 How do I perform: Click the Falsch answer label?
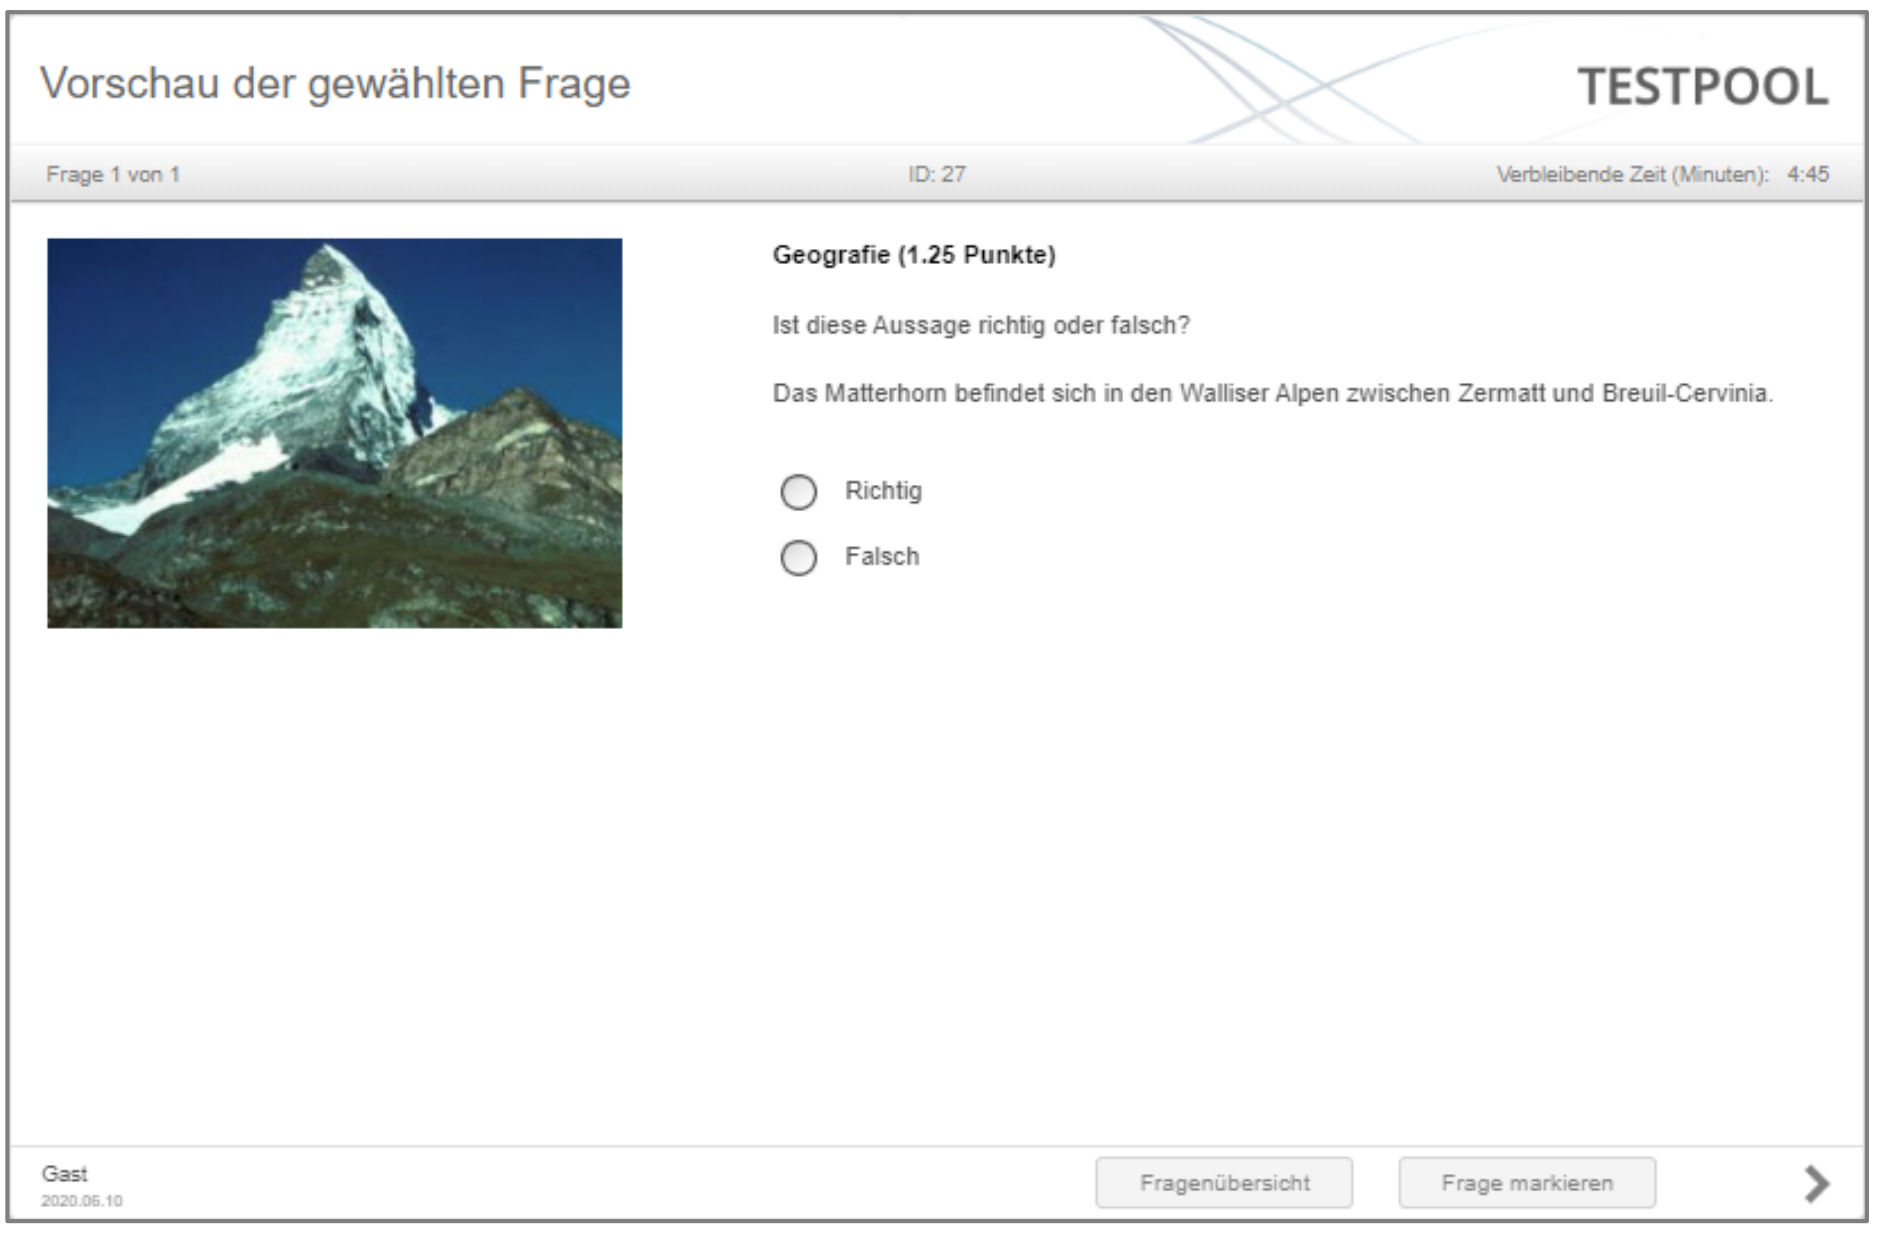(x=882, y=556)
